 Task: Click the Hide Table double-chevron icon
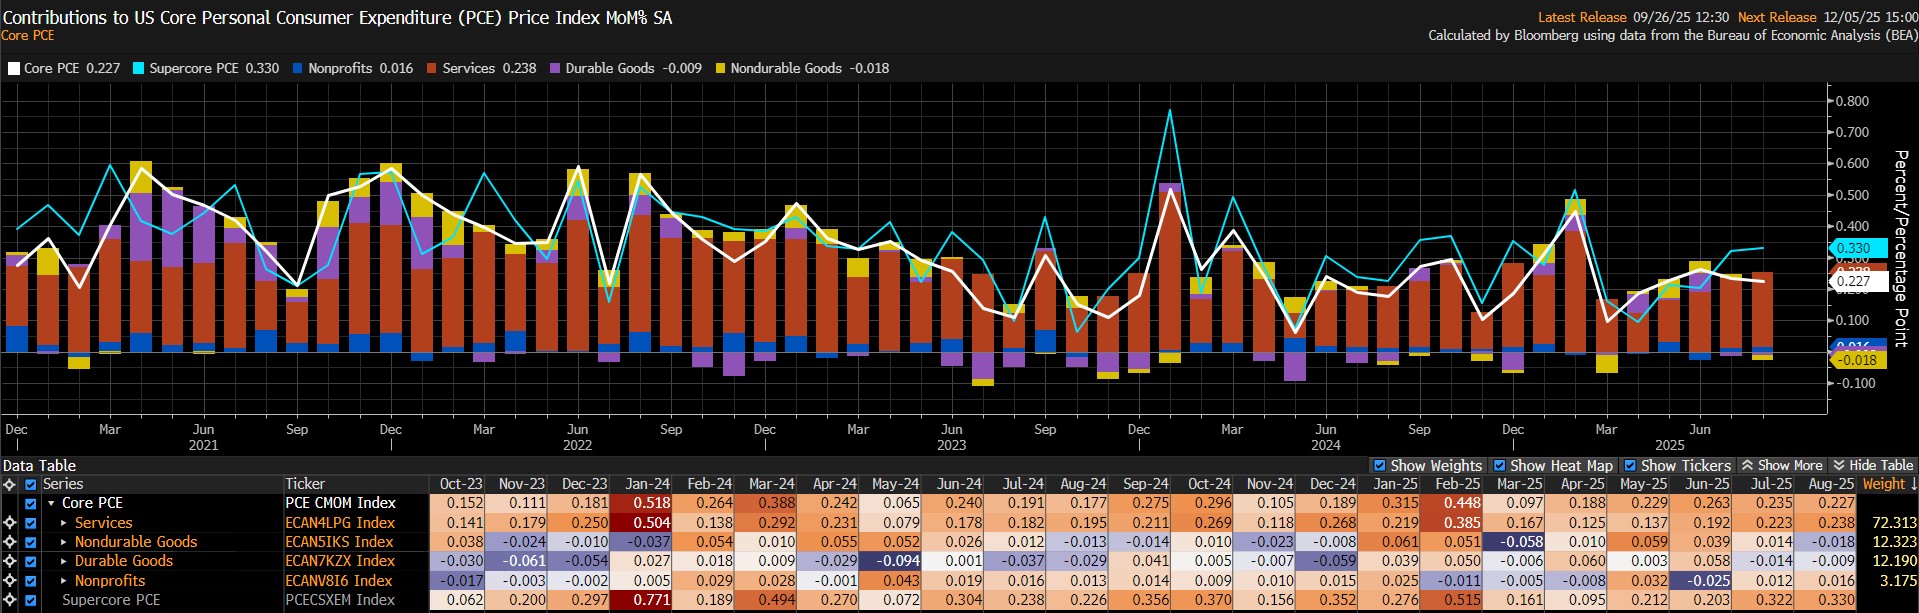tap(1839, 466)
